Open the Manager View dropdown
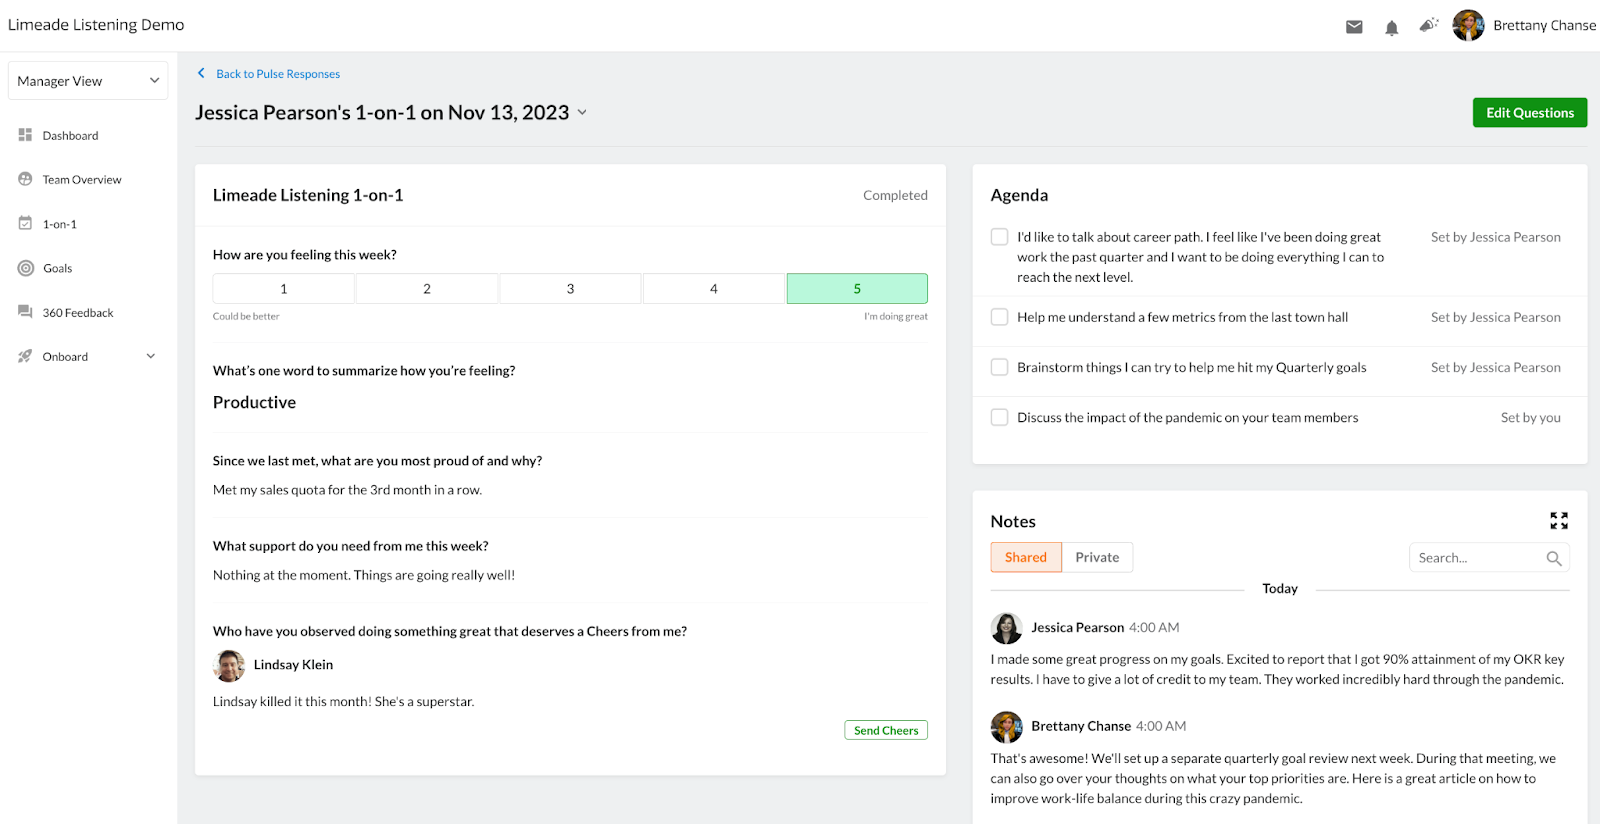 (x=88, y=81)
